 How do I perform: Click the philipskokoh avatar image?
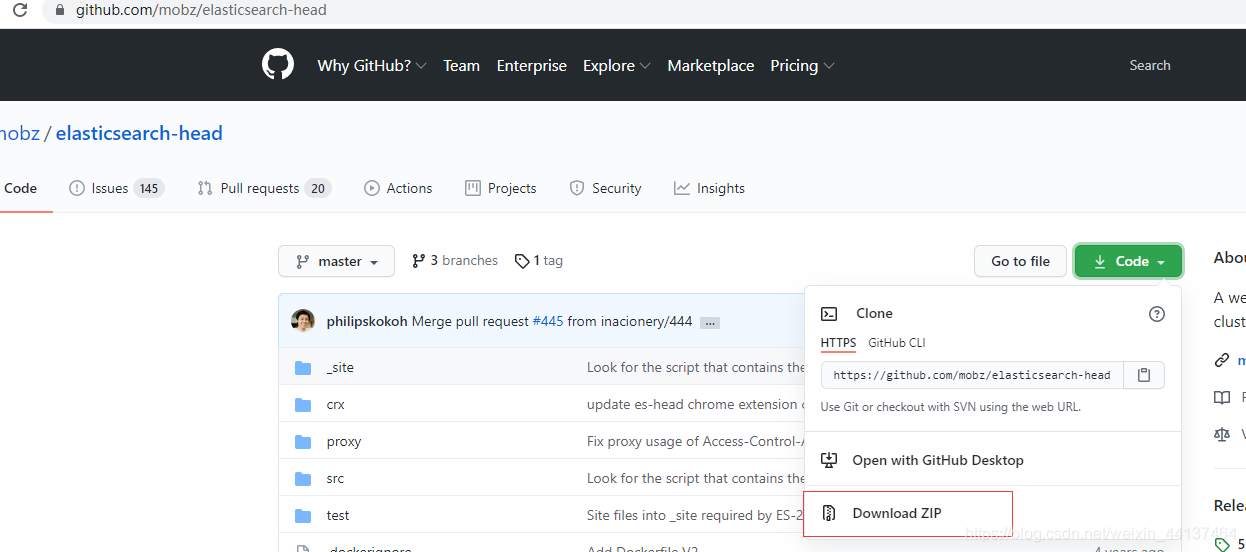[x=303, y=321]
